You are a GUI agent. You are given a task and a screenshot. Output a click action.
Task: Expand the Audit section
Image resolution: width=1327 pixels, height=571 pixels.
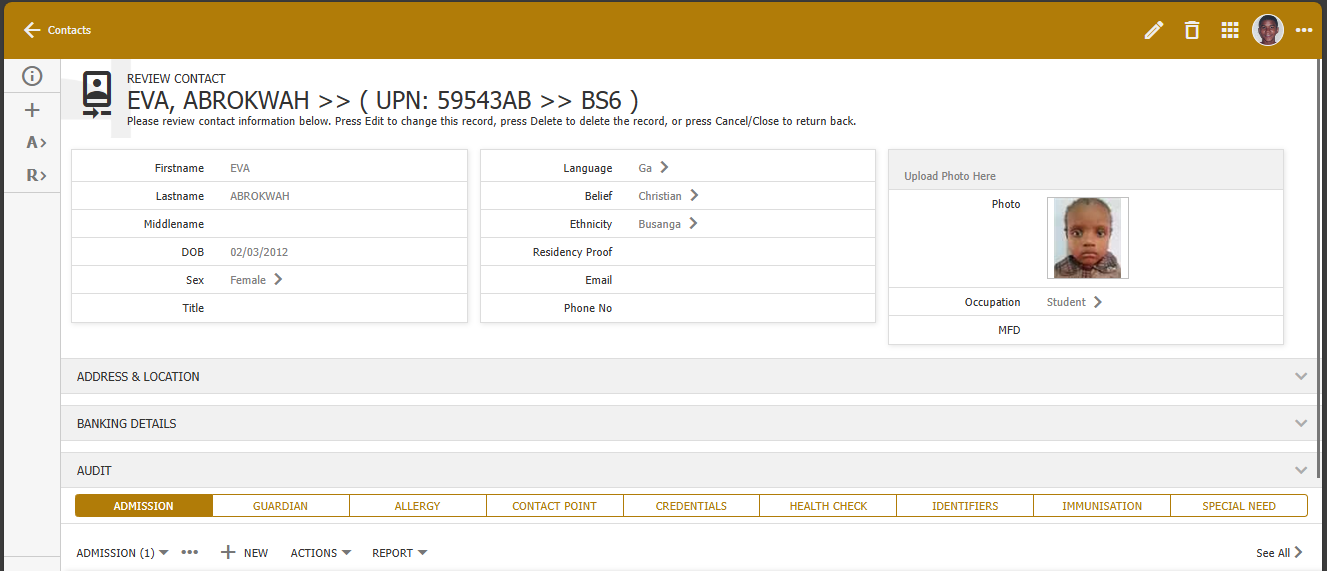pyautogui.click(x=1300, y=471)
